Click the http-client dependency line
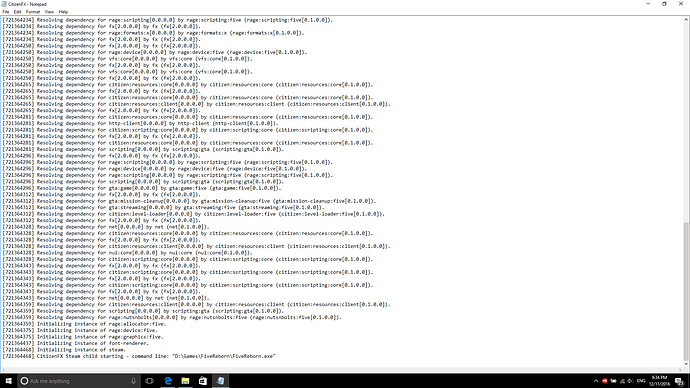Image resolution: width=690 pixels, height=388 pixels. point(140,124)
